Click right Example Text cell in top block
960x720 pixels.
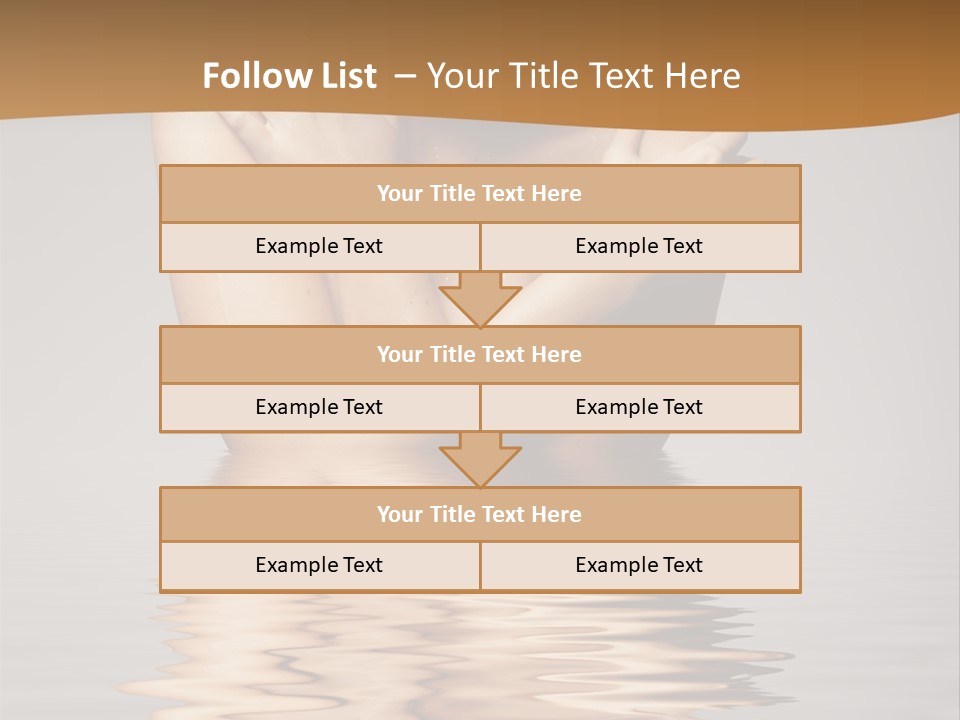coord(639,246)
